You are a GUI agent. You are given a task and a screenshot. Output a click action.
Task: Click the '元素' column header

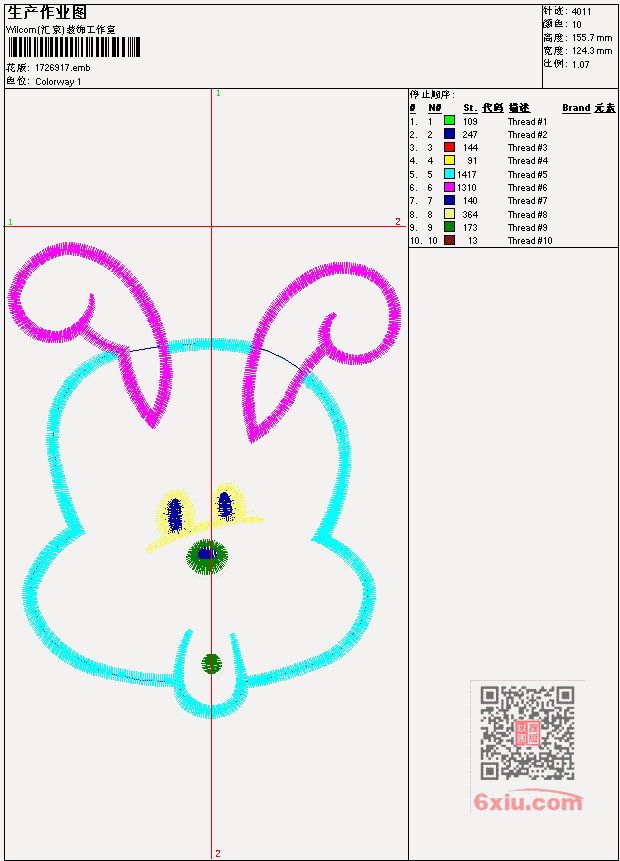click(605, 108)
